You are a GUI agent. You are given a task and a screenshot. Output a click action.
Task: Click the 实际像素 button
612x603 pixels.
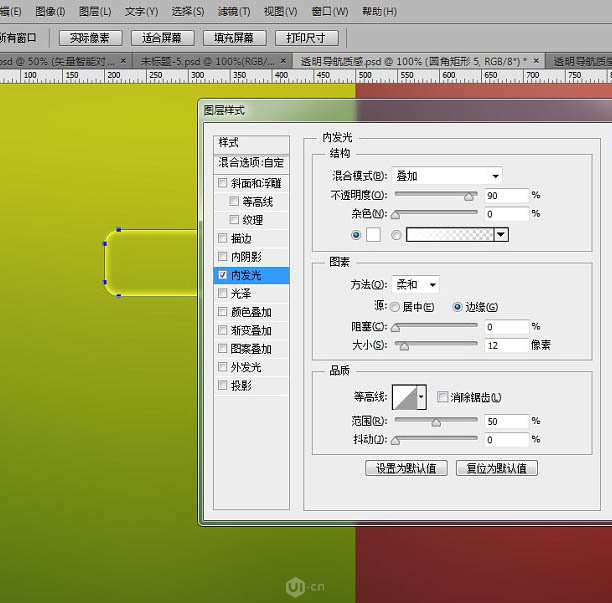click(x=90, y=38)
